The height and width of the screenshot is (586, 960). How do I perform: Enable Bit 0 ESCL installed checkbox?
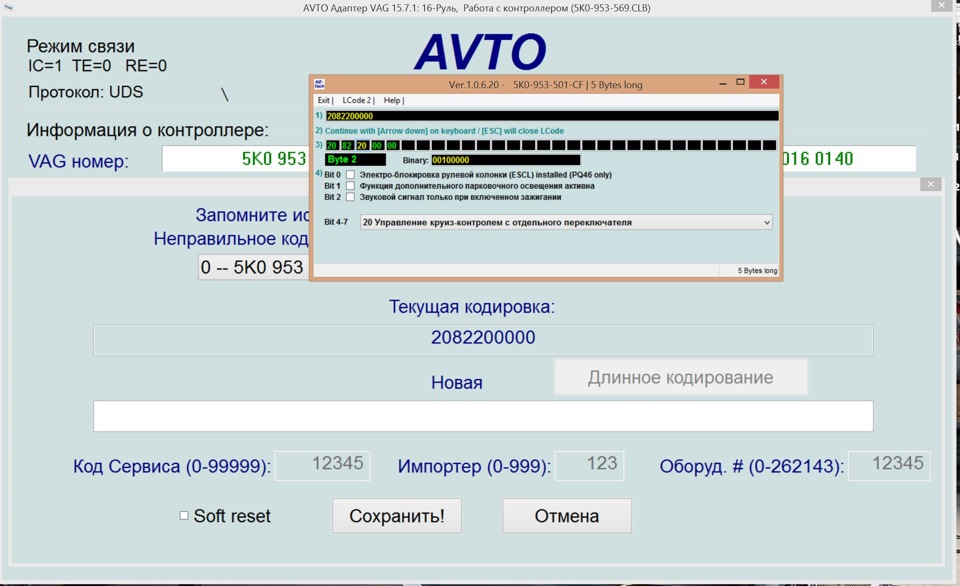click(x=350, y=175)
